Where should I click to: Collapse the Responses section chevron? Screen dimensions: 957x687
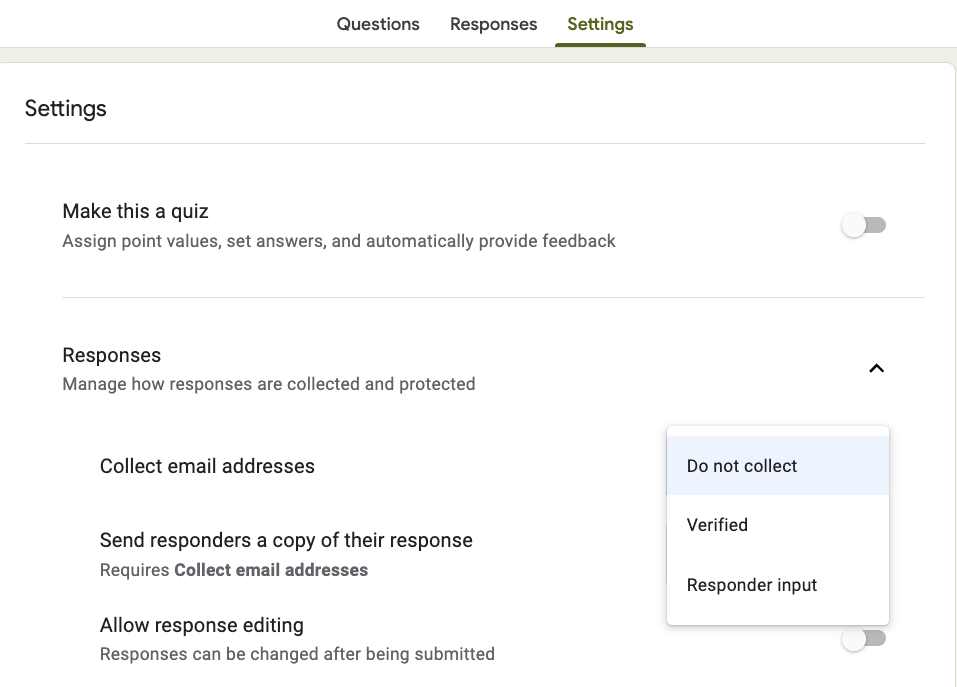point(876,369)
